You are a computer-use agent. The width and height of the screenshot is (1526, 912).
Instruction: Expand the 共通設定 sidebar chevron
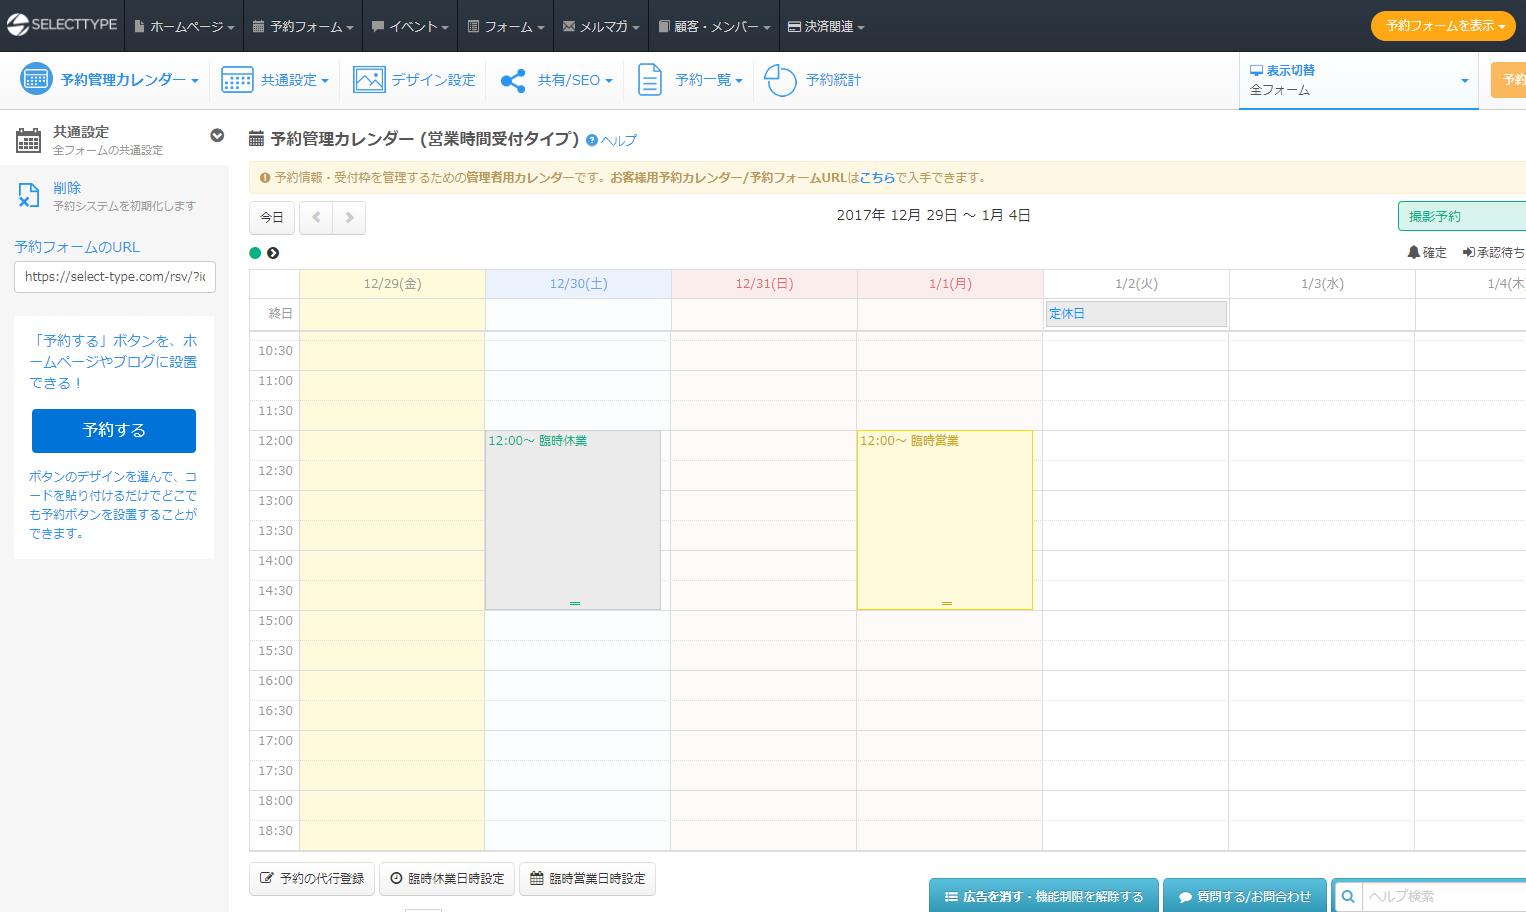(217, 136)
